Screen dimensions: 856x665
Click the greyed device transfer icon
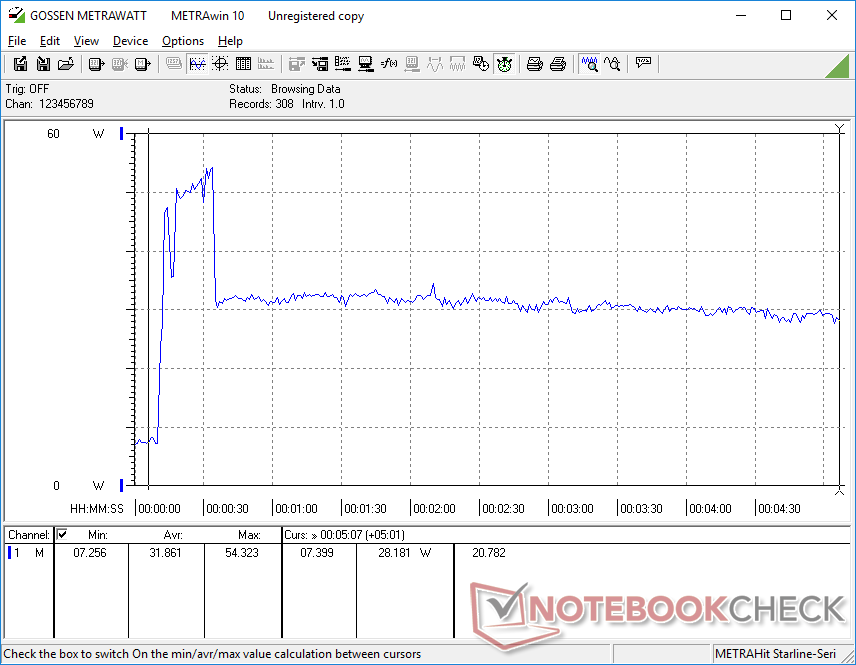(120, 64)
